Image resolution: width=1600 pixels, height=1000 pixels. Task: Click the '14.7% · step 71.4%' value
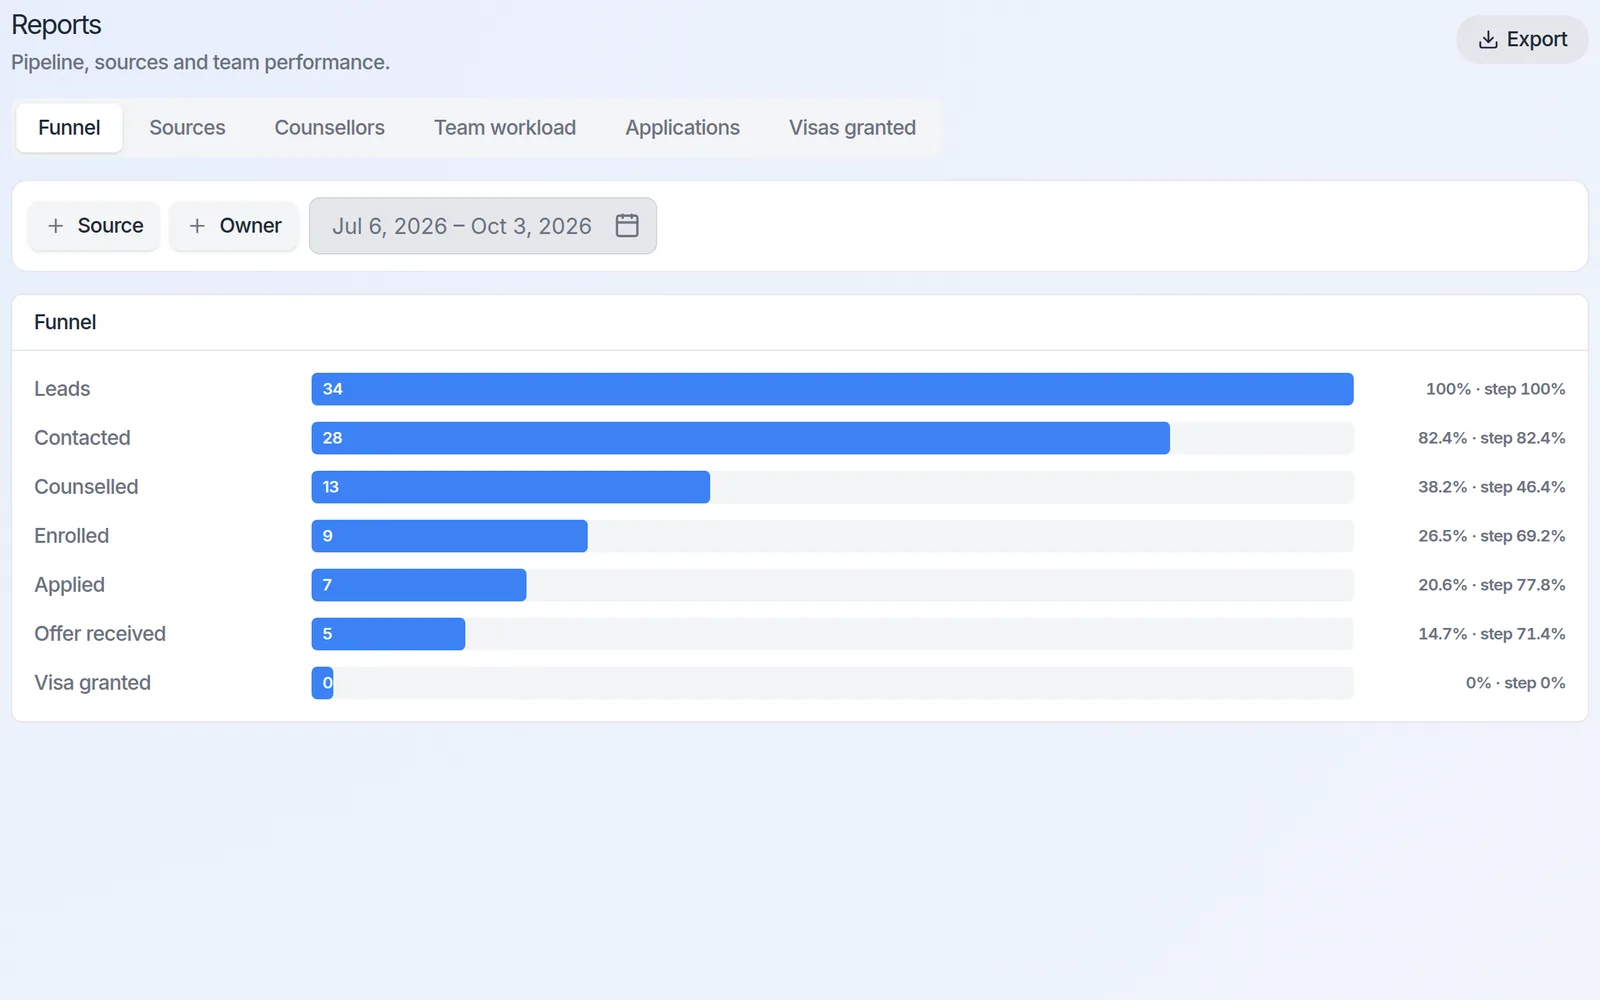tap(1491, 634)
